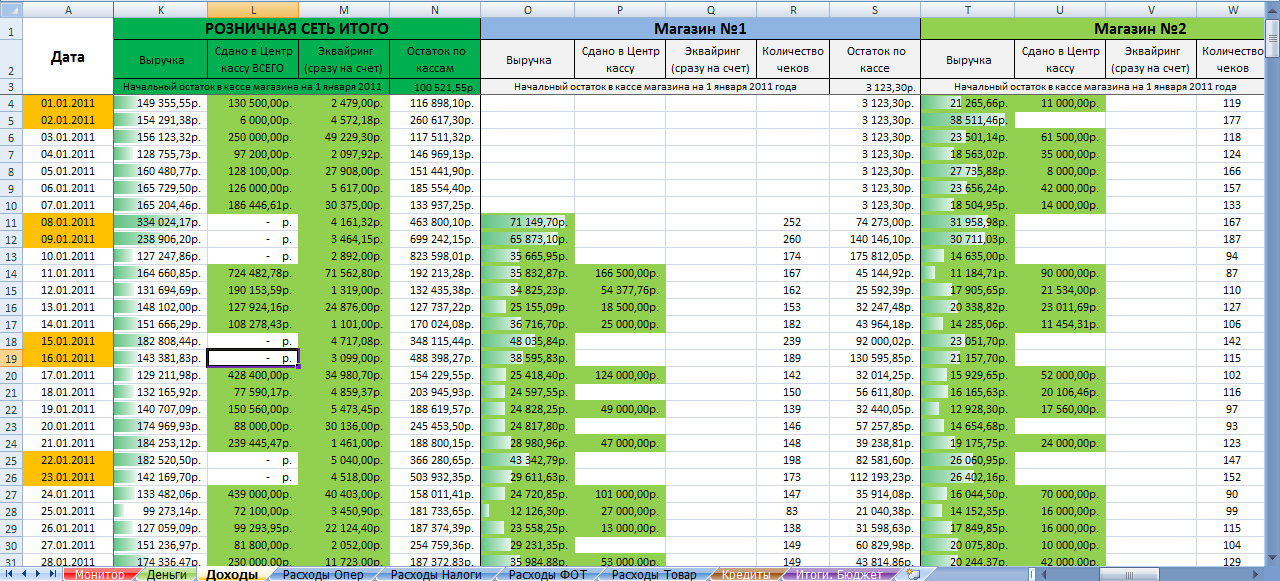
Task: Insert a new worksheet using the tab icon
Action: [912, 575]
